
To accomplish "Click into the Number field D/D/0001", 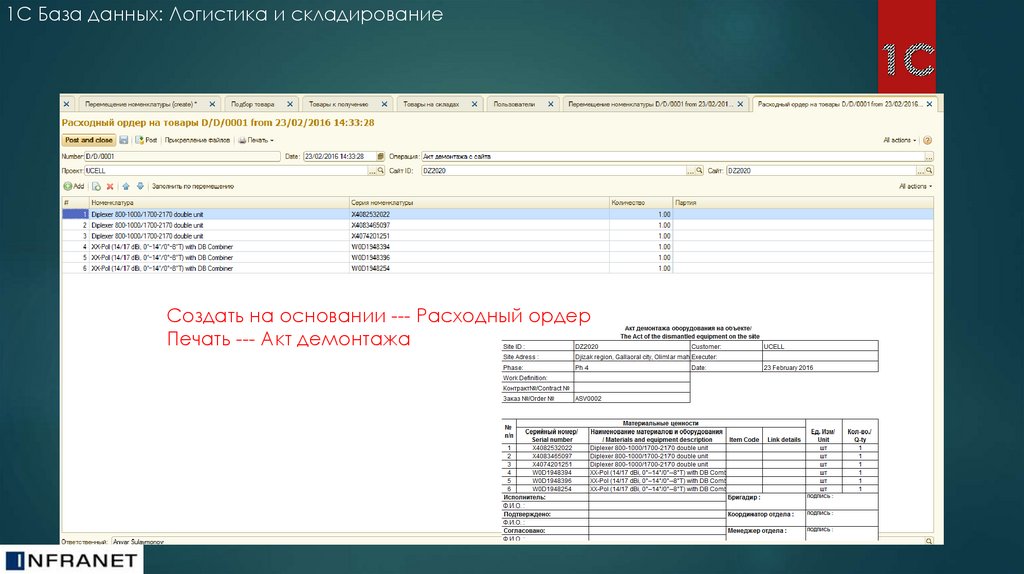I will [x=182, y=157].
